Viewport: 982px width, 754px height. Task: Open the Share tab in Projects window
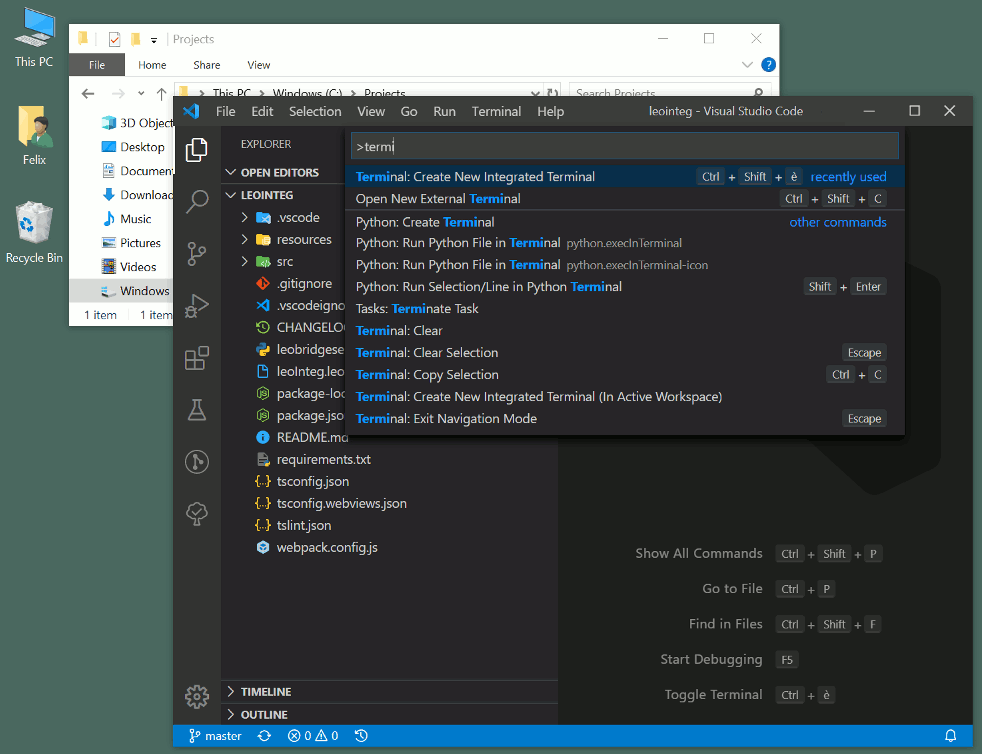(x=207, y=65)
